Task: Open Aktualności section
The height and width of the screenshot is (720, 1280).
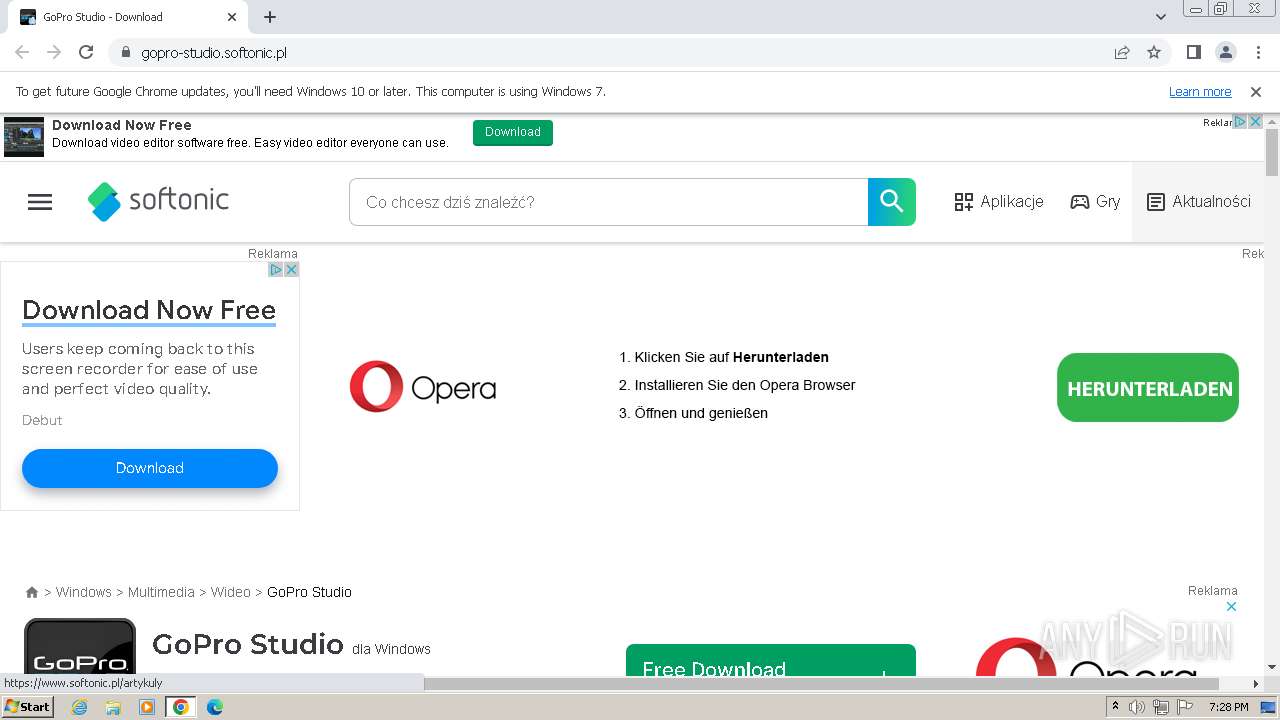Action: (x=1198, y=202)
